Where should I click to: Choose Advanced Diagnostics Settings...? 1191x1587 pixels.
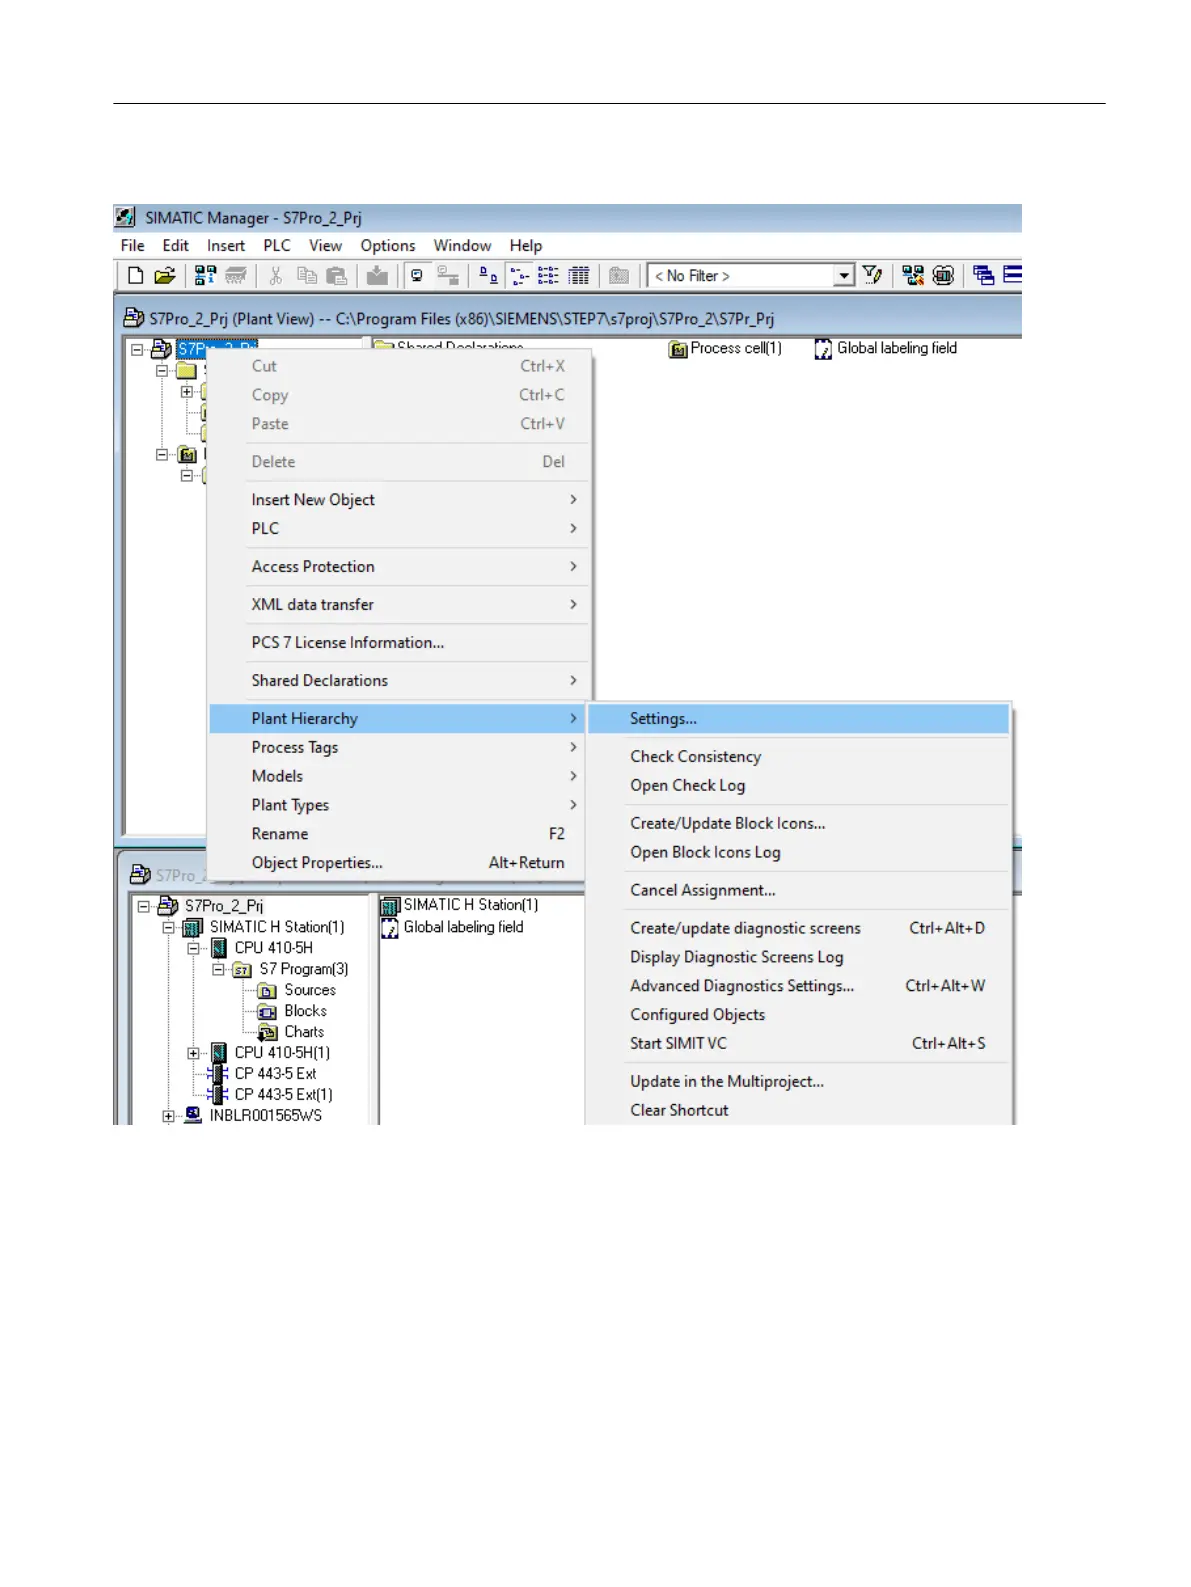pyautogui.click(x=798, y=987)
